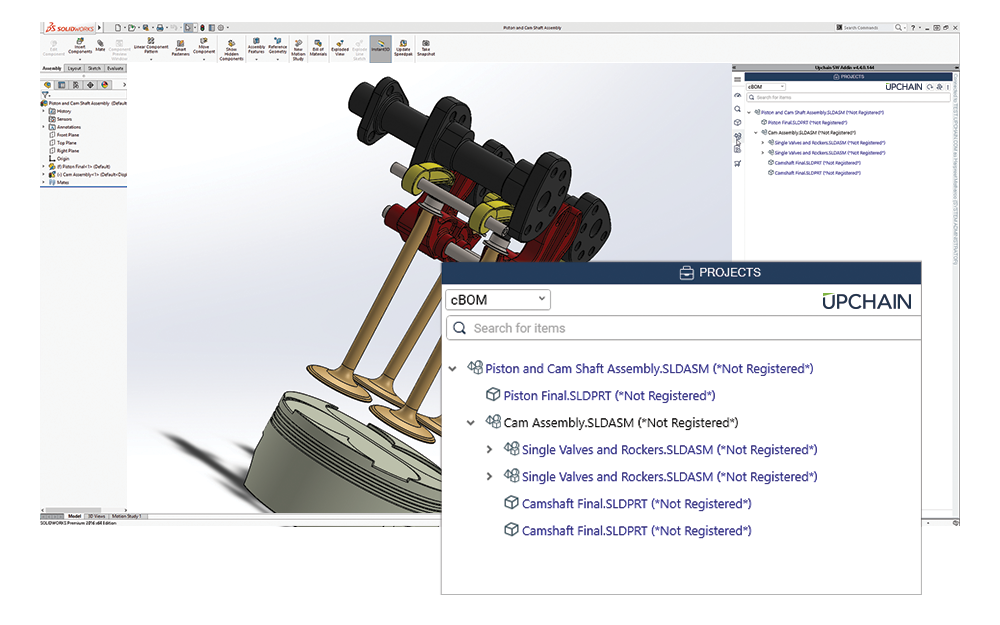Viewport: 1000px width, 625px height.
Task: Open the DisplayManager tab icon
Action: click(105, 84)
